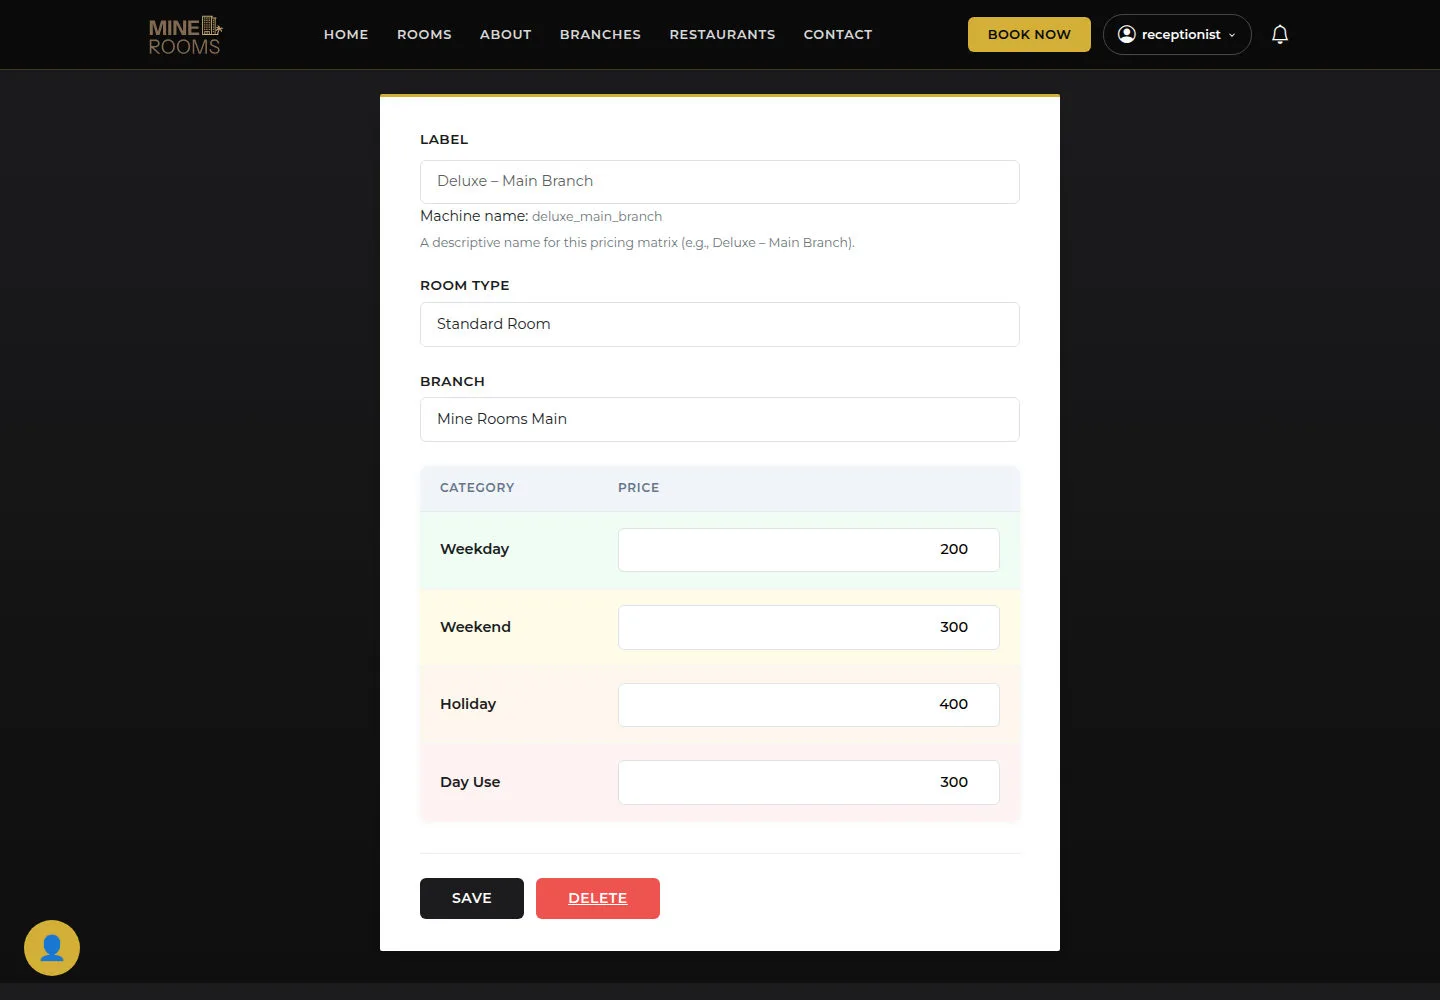This screenshot has height=1000, width=1440.
Task: Click the 'Holiday' row label
Action: (468, 704)
